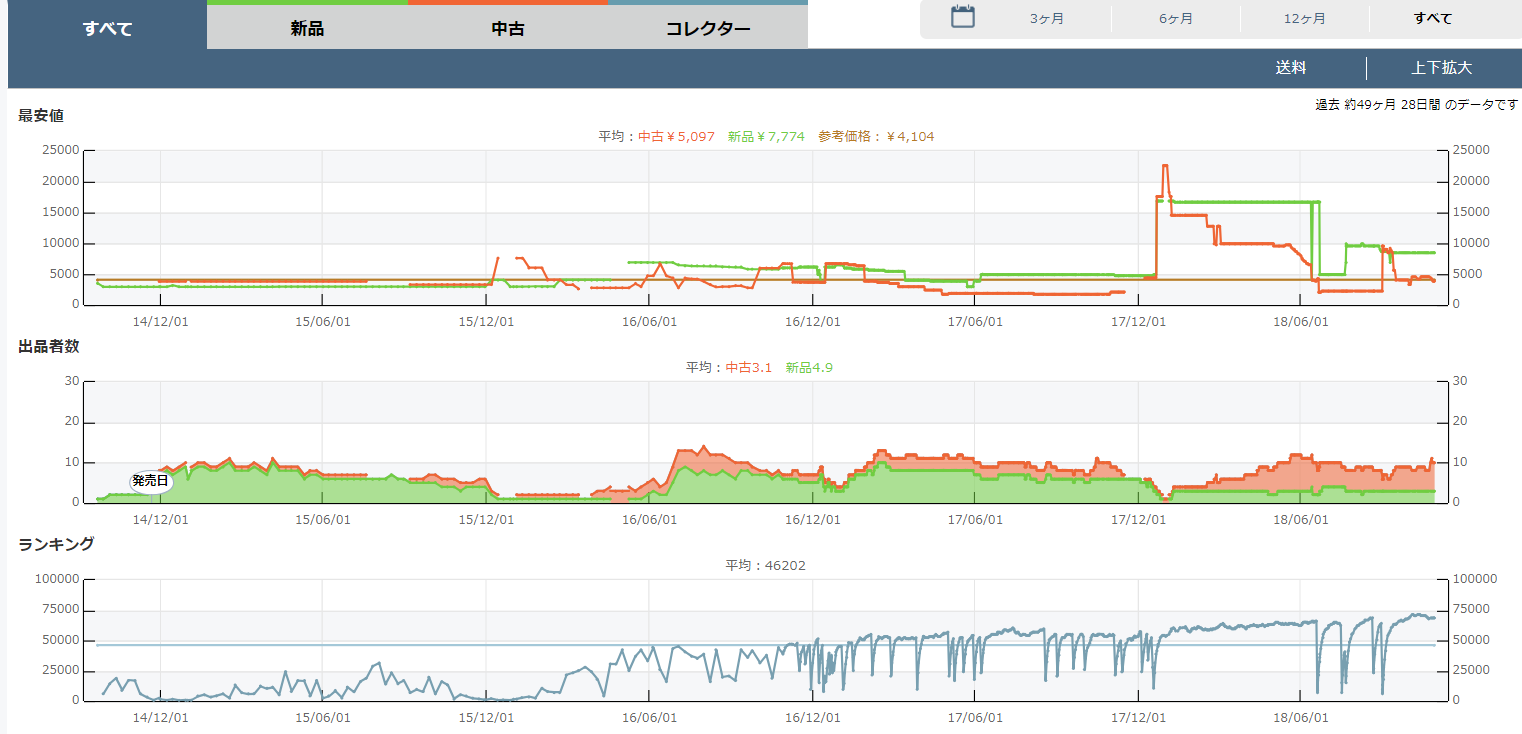Click the 最安値 chart heading
Viewport: 1522px width, 734px height.
41,116
